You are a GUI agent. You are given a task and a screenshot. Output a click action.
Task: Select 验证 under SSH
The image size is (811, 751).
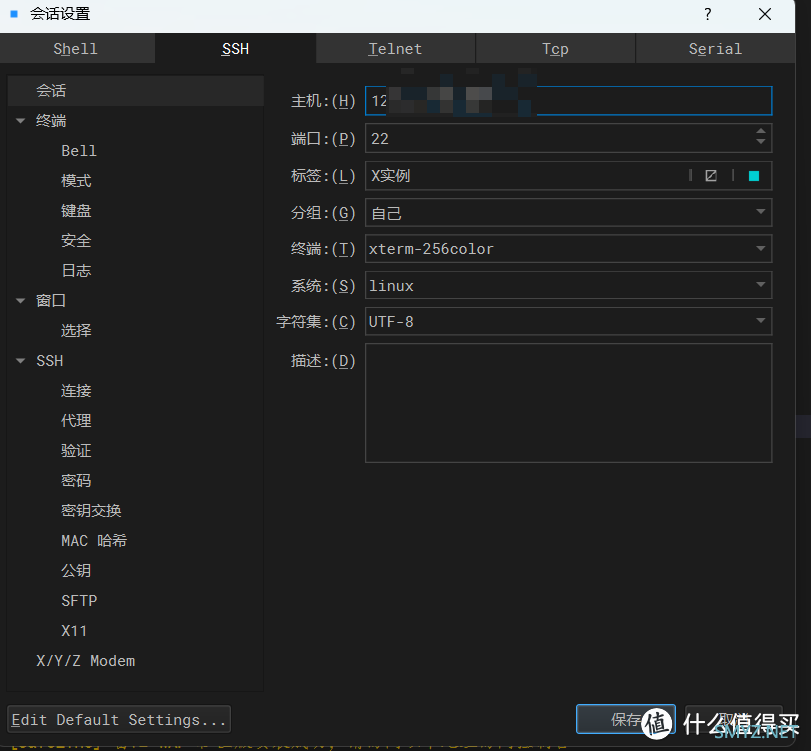click(76, 451)
